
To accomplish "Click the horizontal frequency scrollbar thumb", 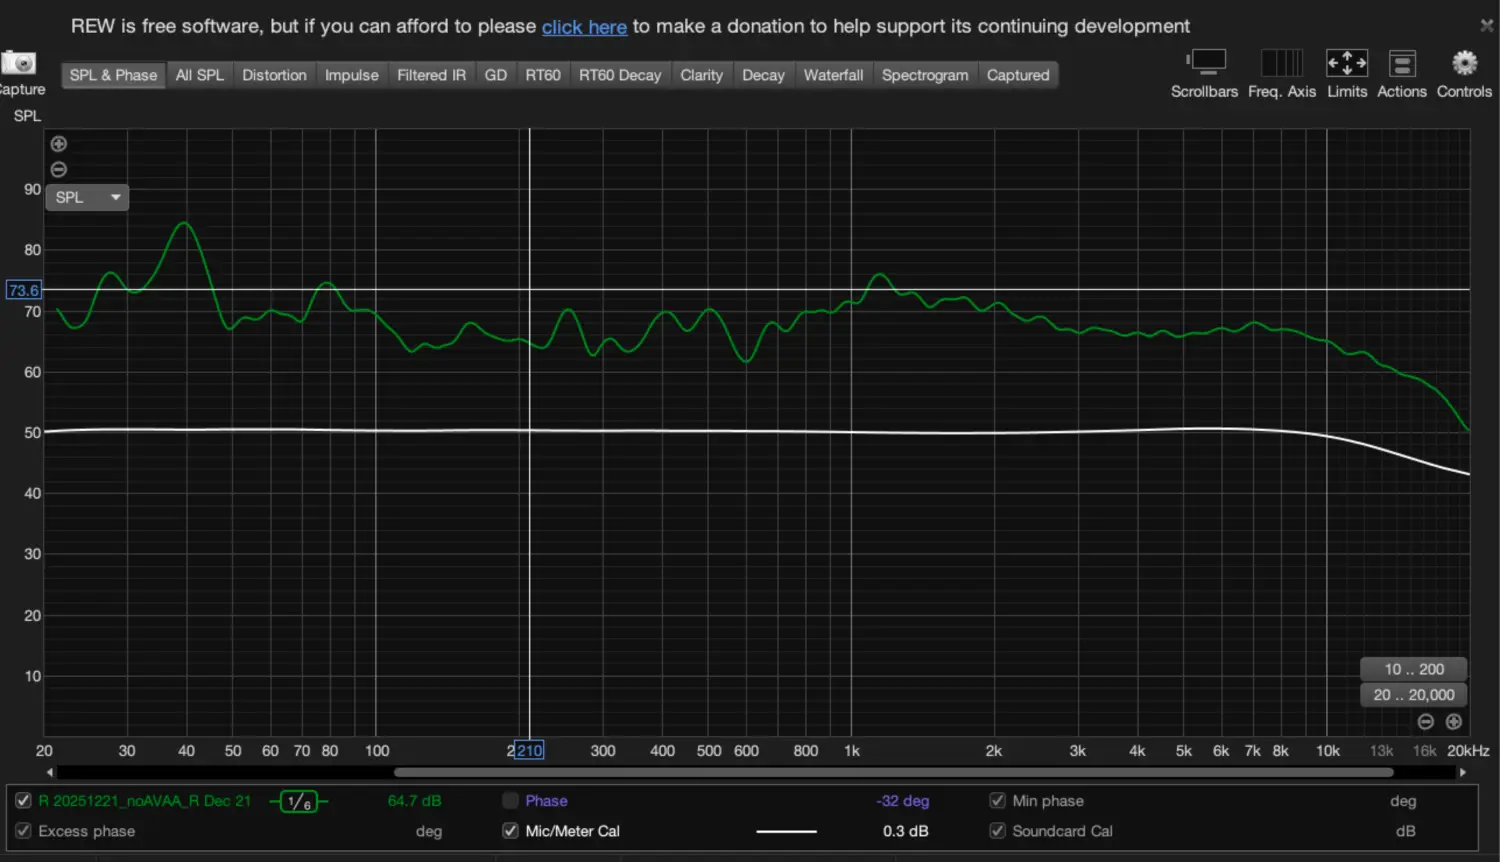I will point(892,772).
